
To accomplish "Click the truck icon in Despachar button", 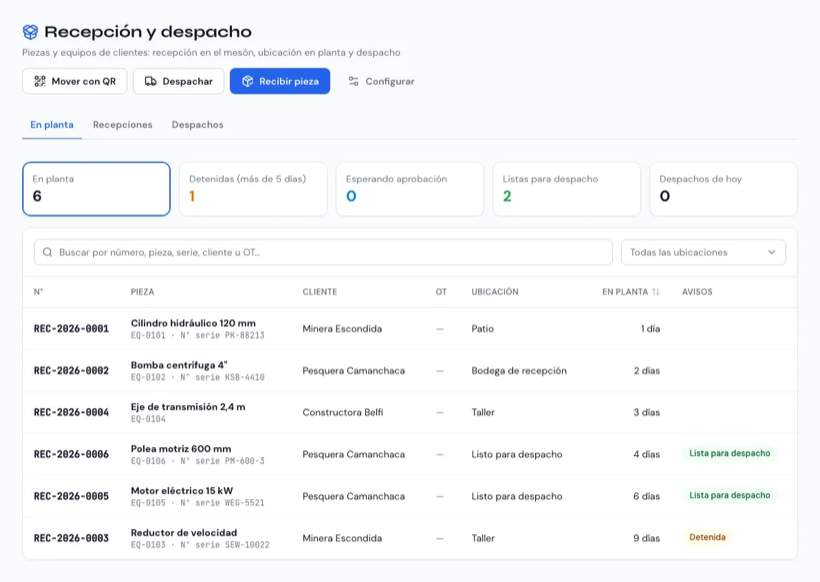I will coord(151,81).
